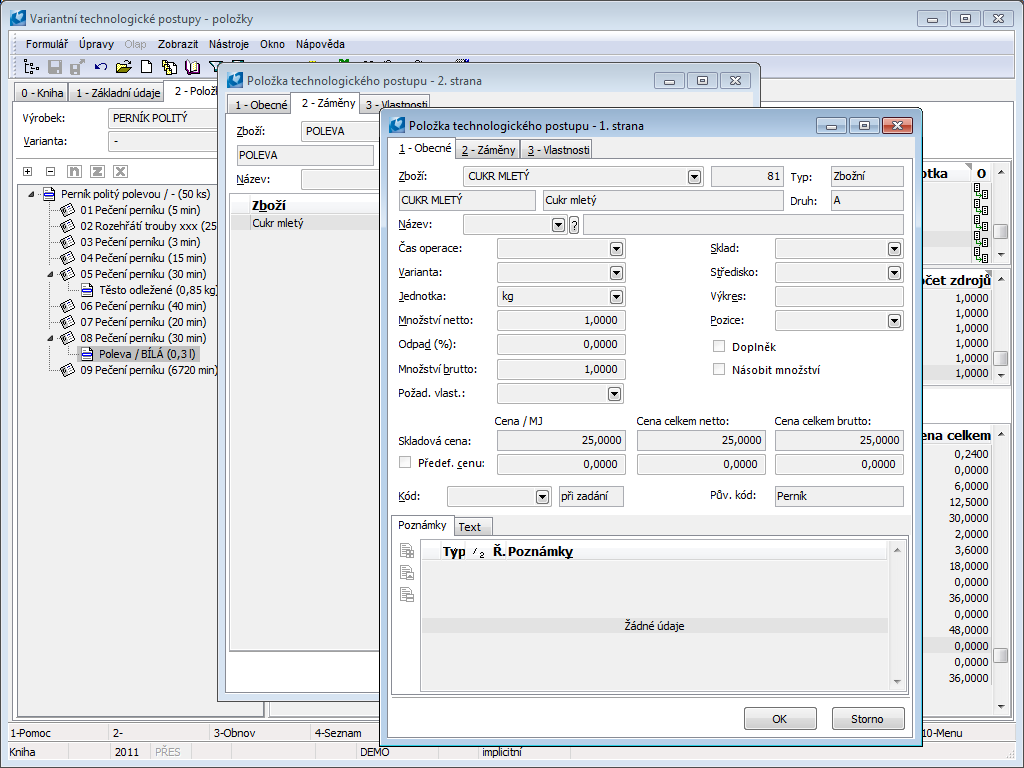
Task: Switch to the 3 - Vlastnosti tab
Action: point(558,150)
